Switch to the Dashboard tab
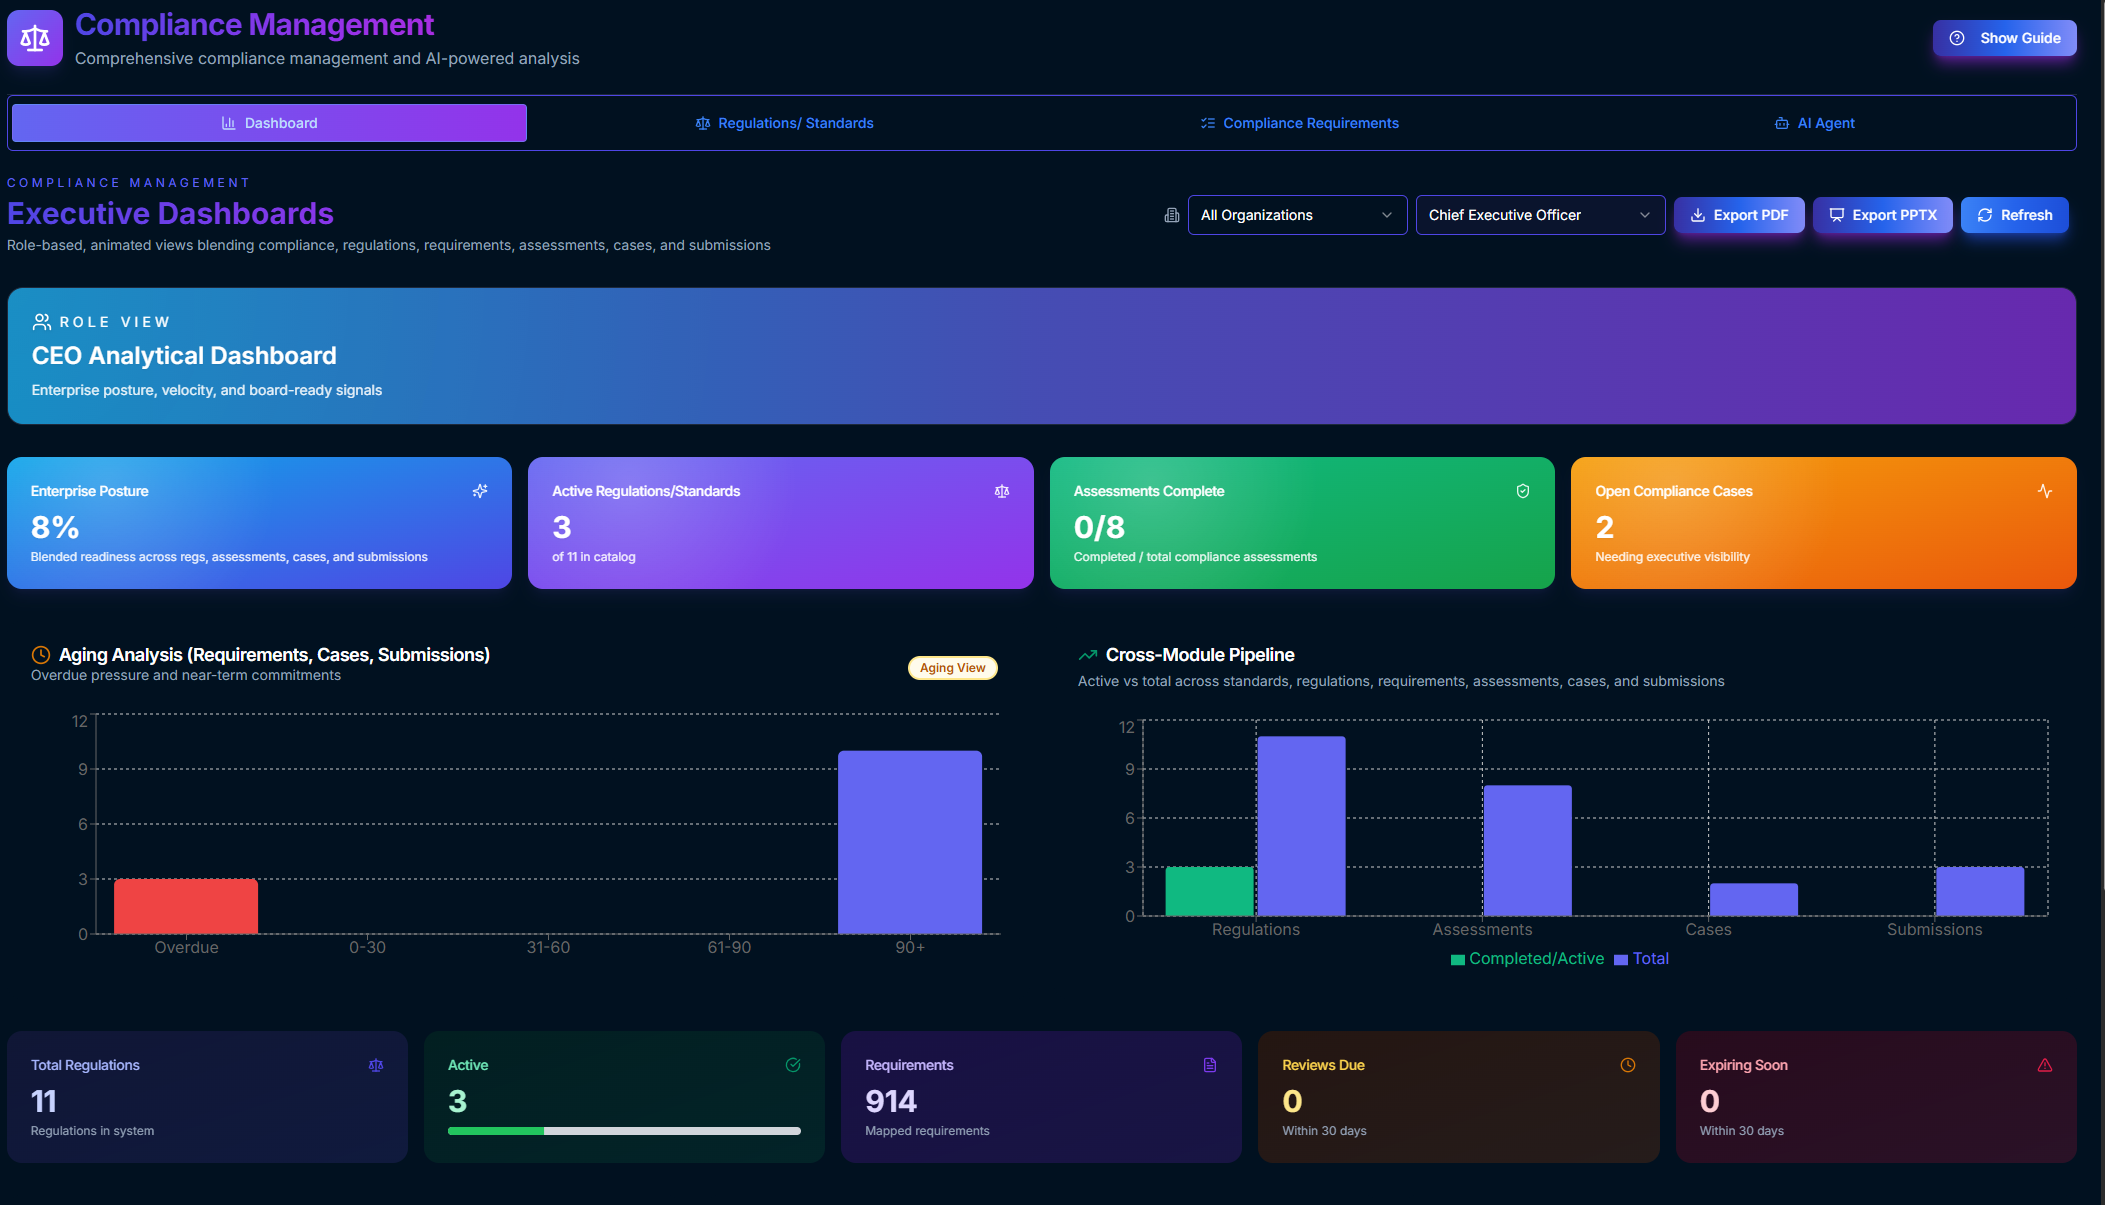2105x1205 pixels. 269,123
